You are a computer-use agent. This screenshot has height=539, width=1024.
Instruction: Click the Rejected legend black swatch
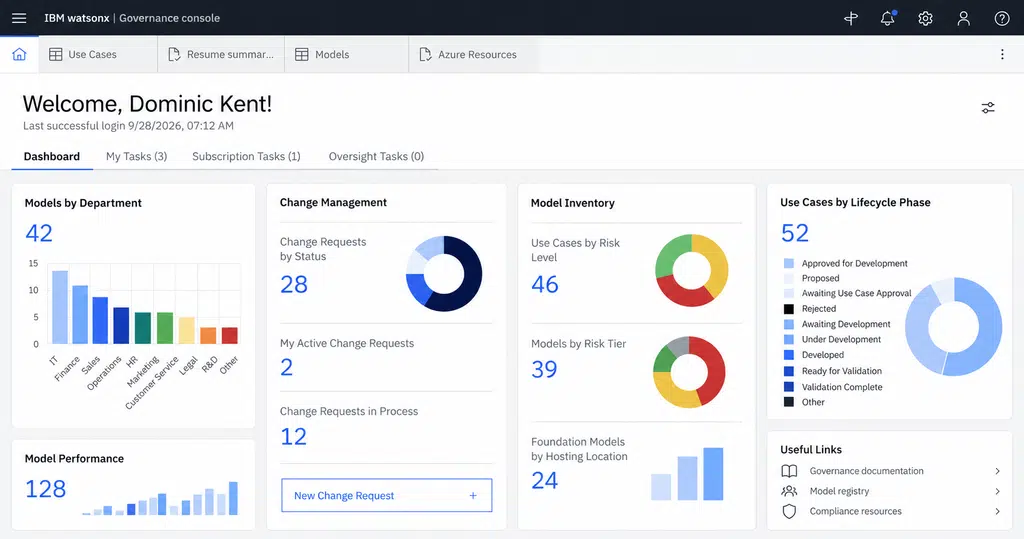[789, 308]
